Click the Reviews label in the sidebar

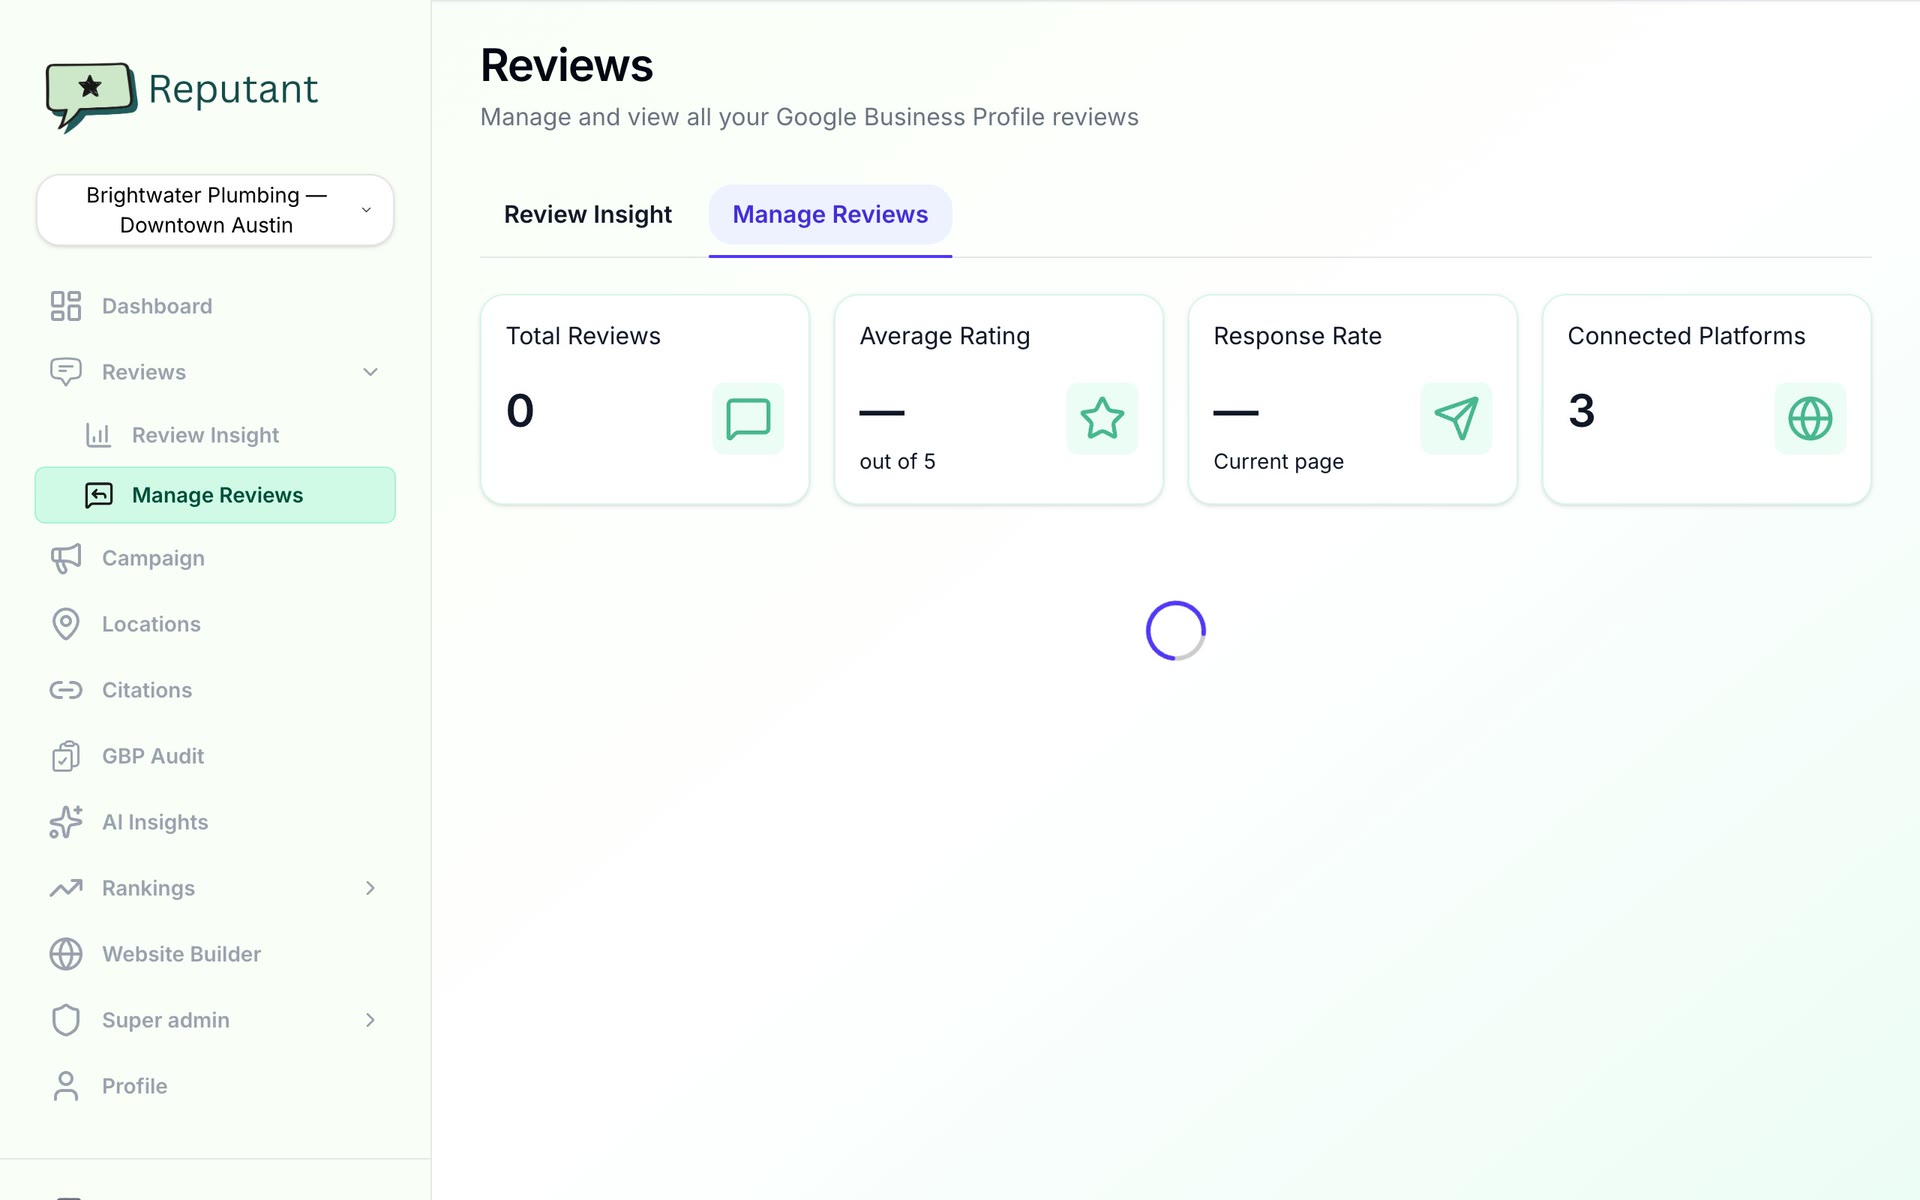click(144, 372)
